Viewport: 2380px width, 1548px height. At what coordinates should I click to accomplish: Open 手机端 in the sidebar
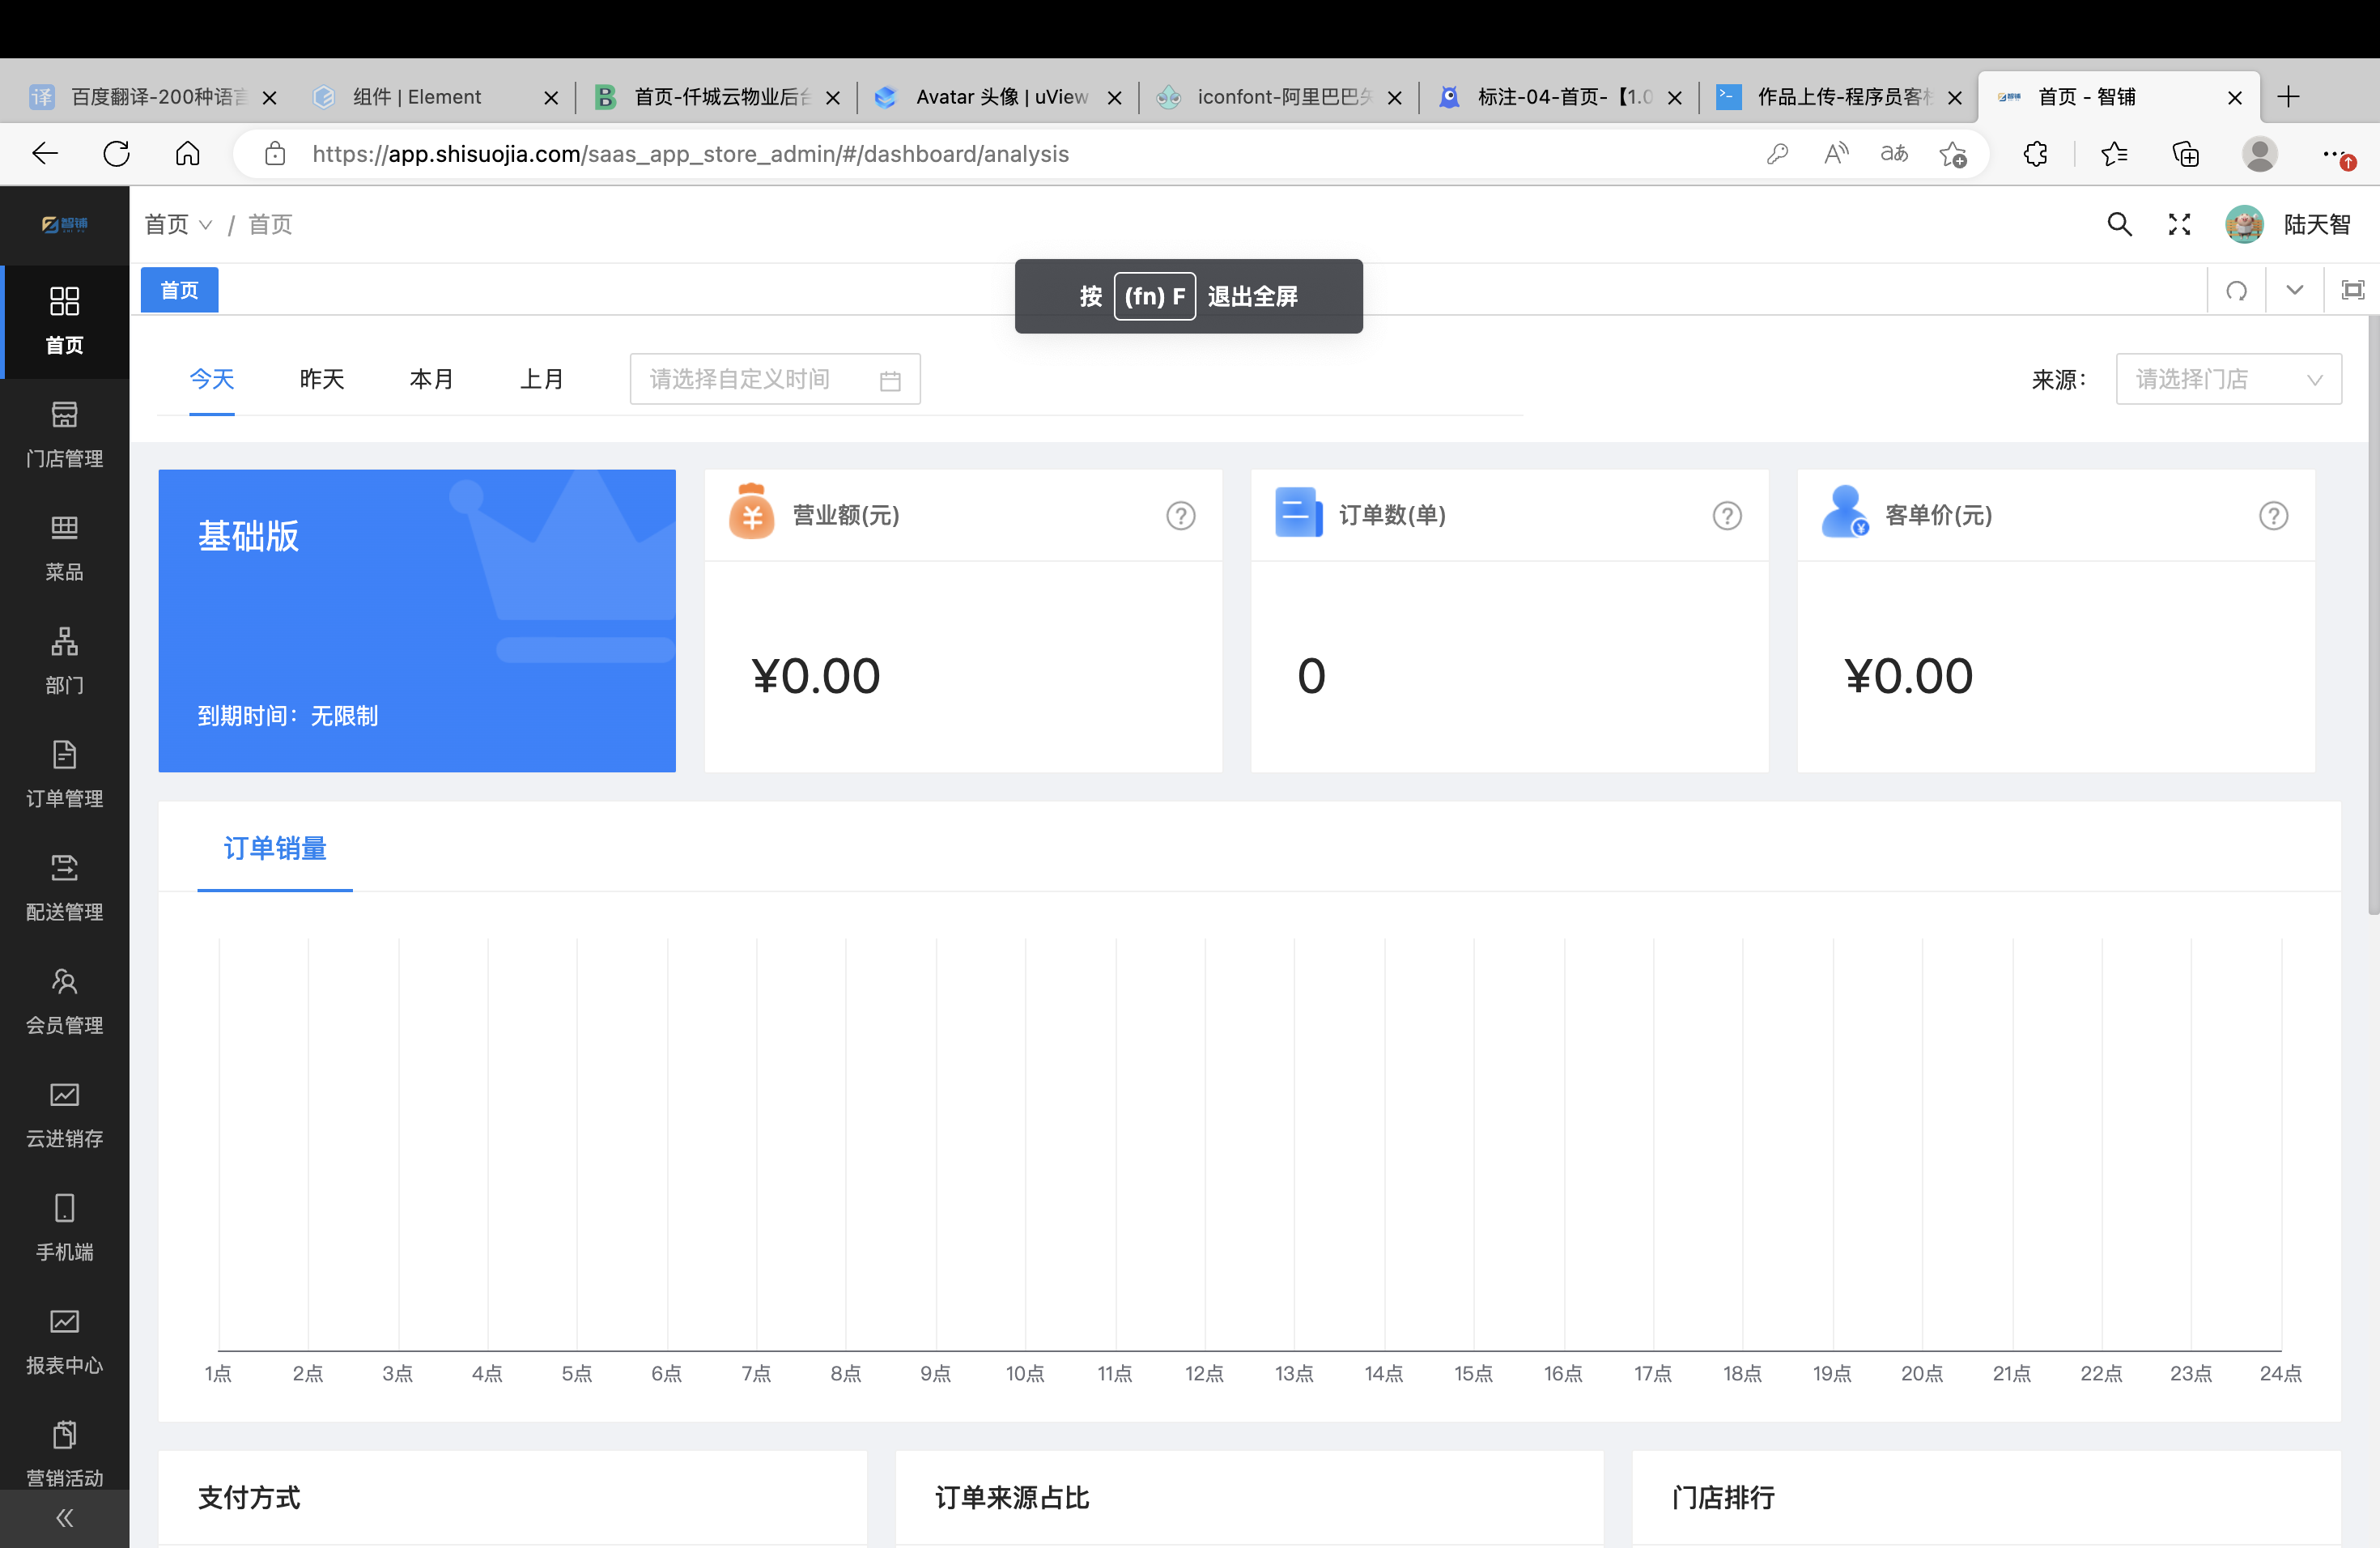click(64, 1228)
